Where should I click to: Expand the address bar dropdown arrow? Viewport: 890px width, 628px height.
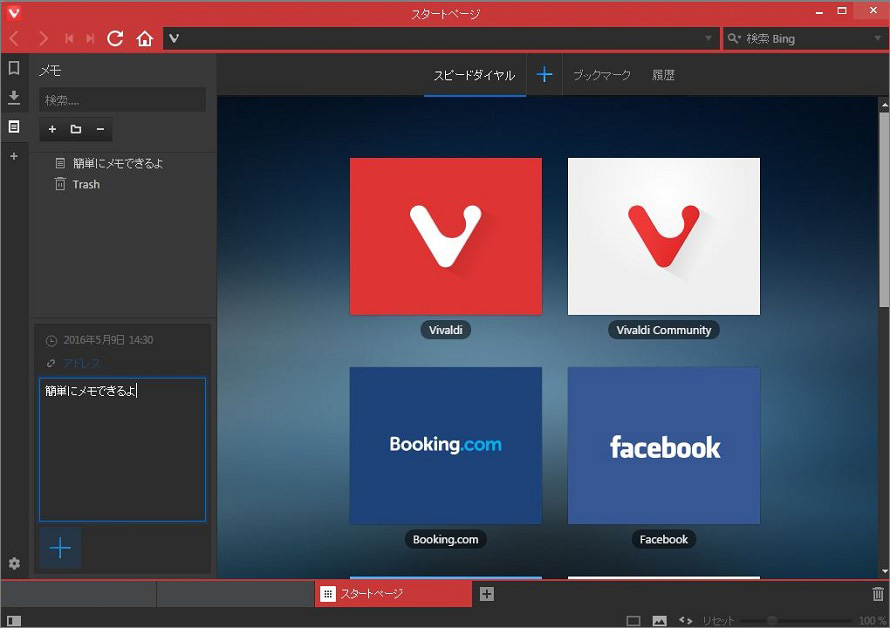(708, 39)
